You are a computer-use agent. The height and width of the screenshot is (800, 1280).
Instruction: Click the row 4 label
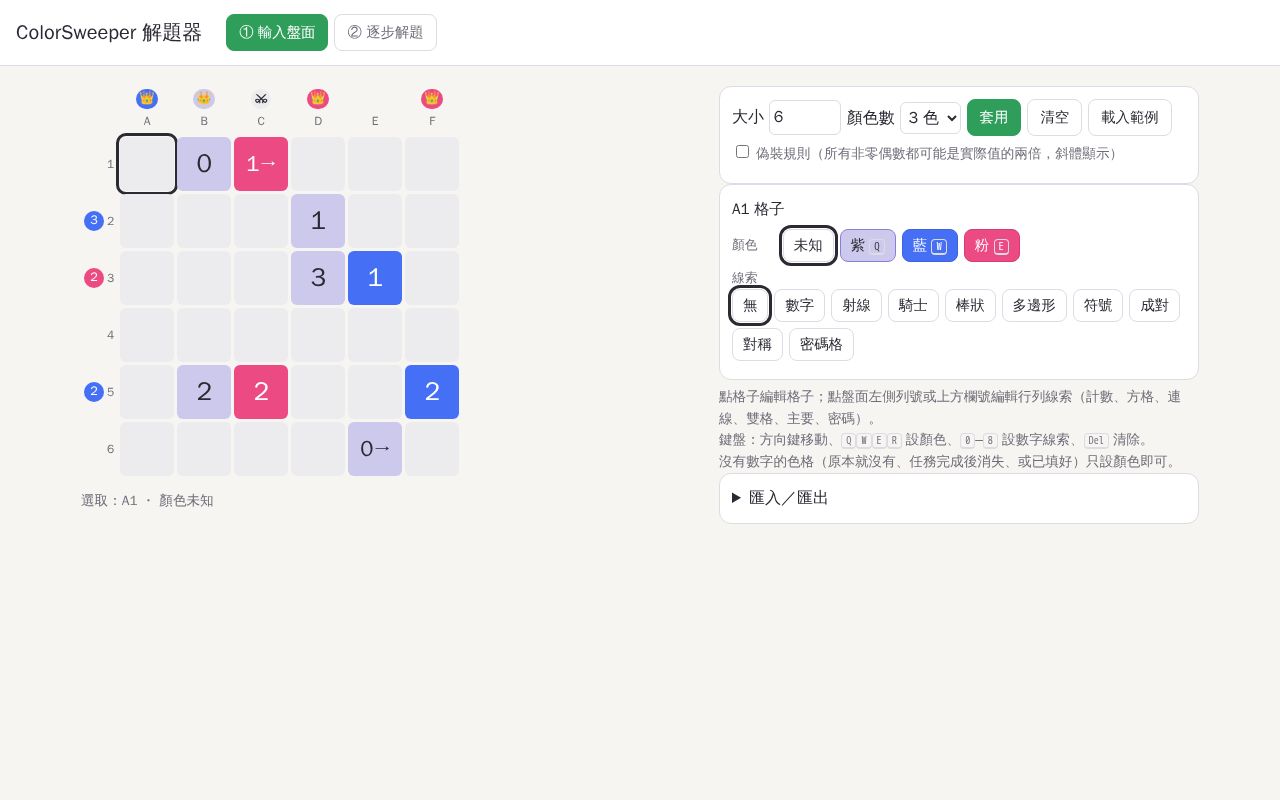(x=110, y=335)
